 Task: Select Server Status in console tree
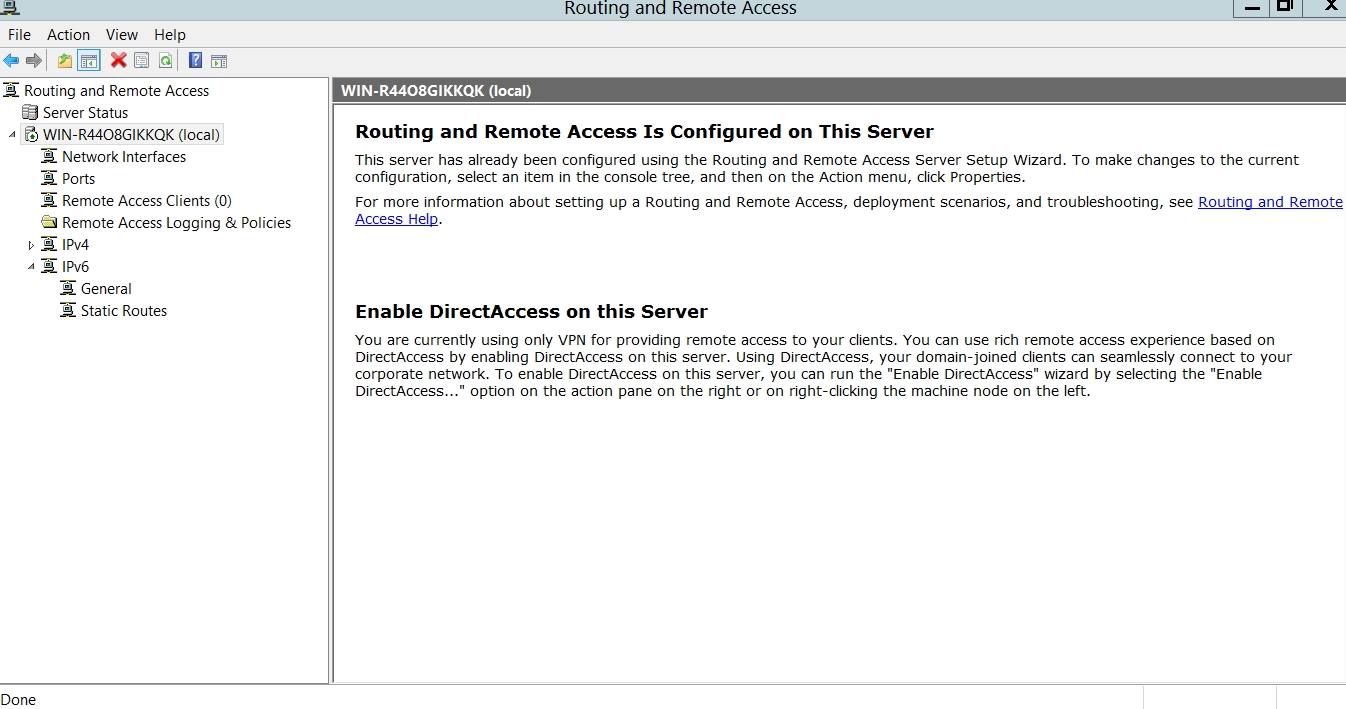click(x=85, y=113)
